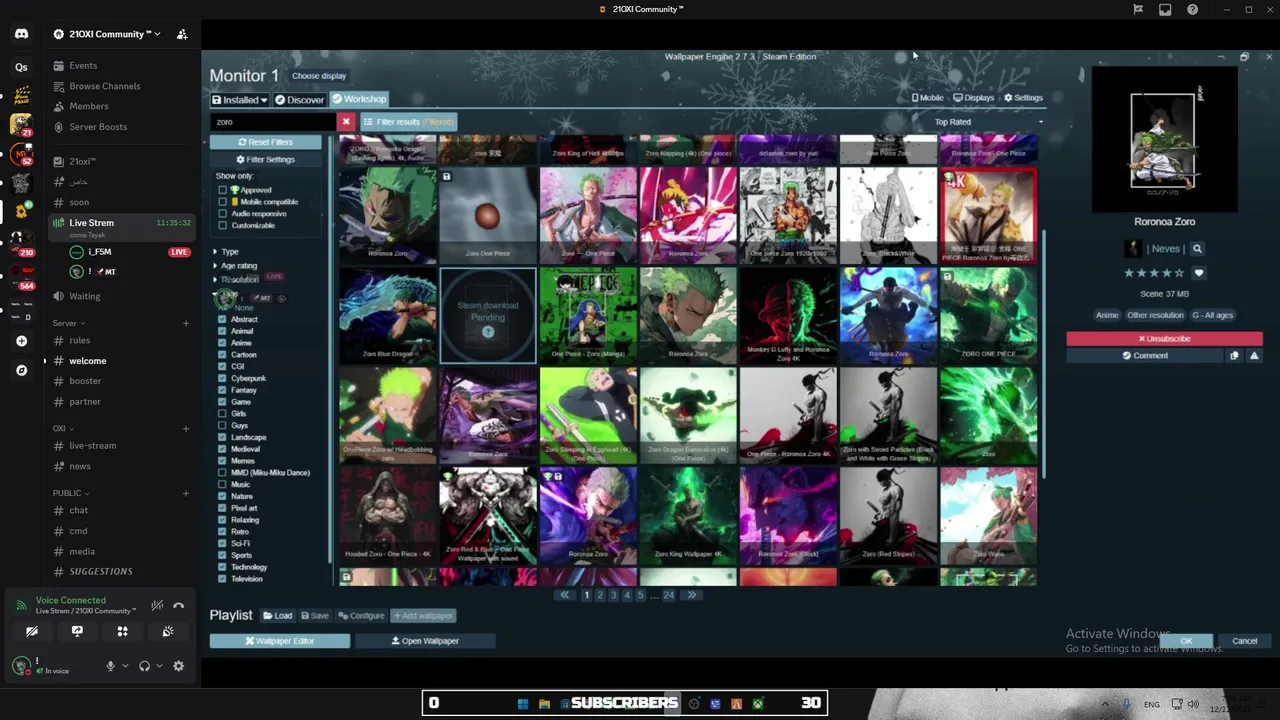
Task: Enable Mobile compatible filter checkbox
Action: pos(222,202)
